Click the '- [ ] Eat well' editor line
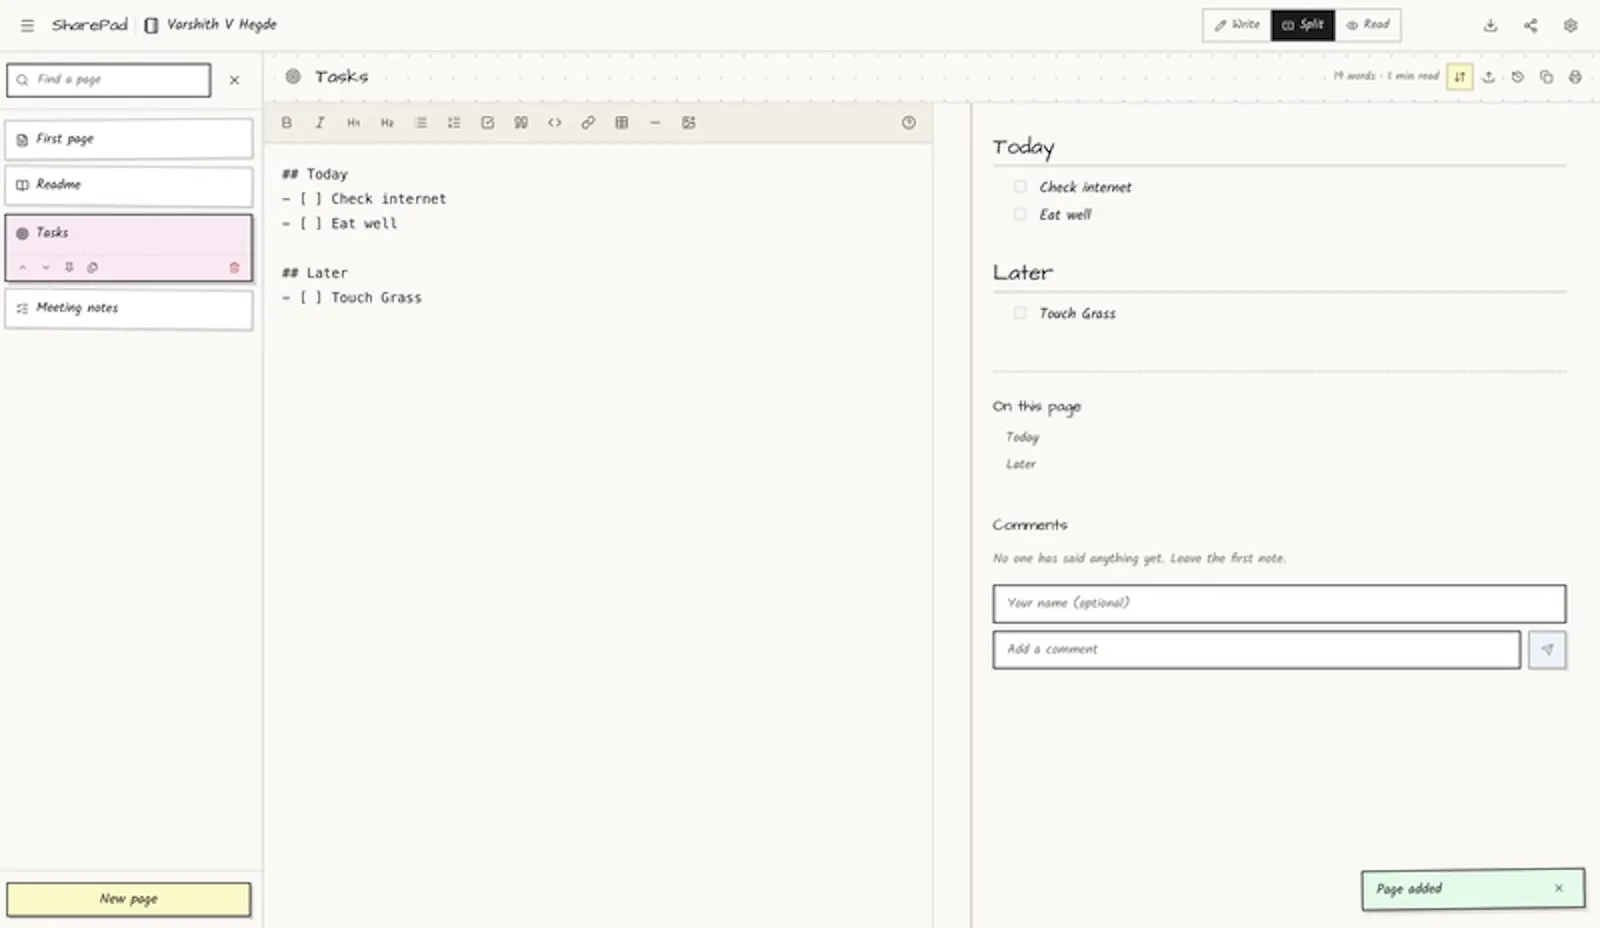 click(x=339, y=223)
